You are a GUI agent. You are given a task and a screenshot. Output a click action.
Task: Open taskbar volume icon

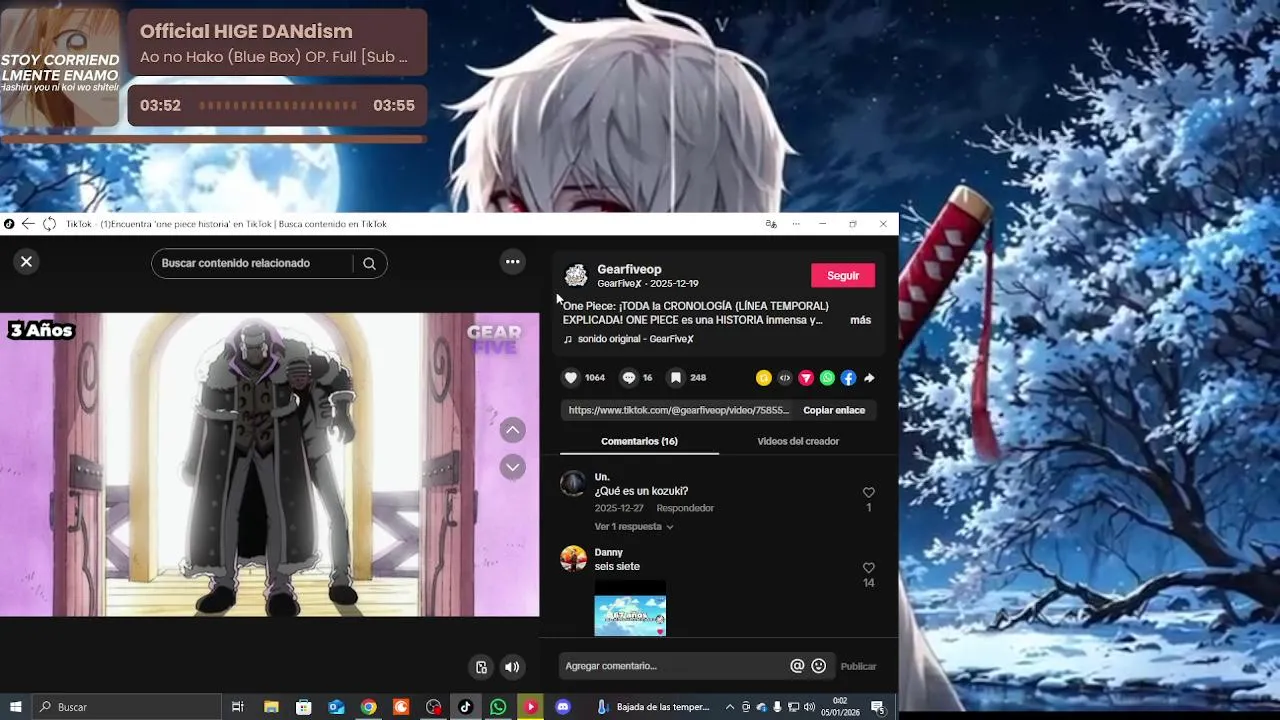pos(809,707)
